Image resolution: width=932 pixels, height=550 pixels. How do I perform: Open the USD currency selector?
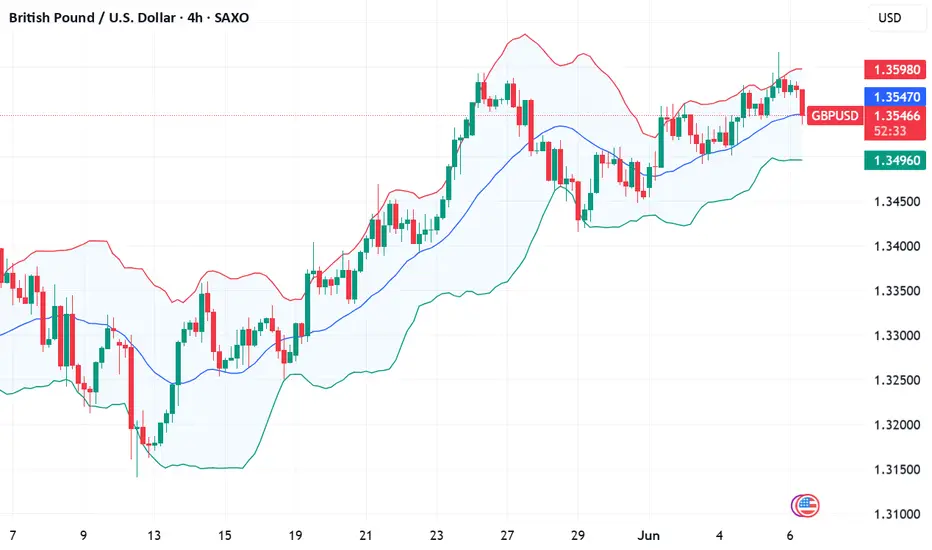pos(890,18)
